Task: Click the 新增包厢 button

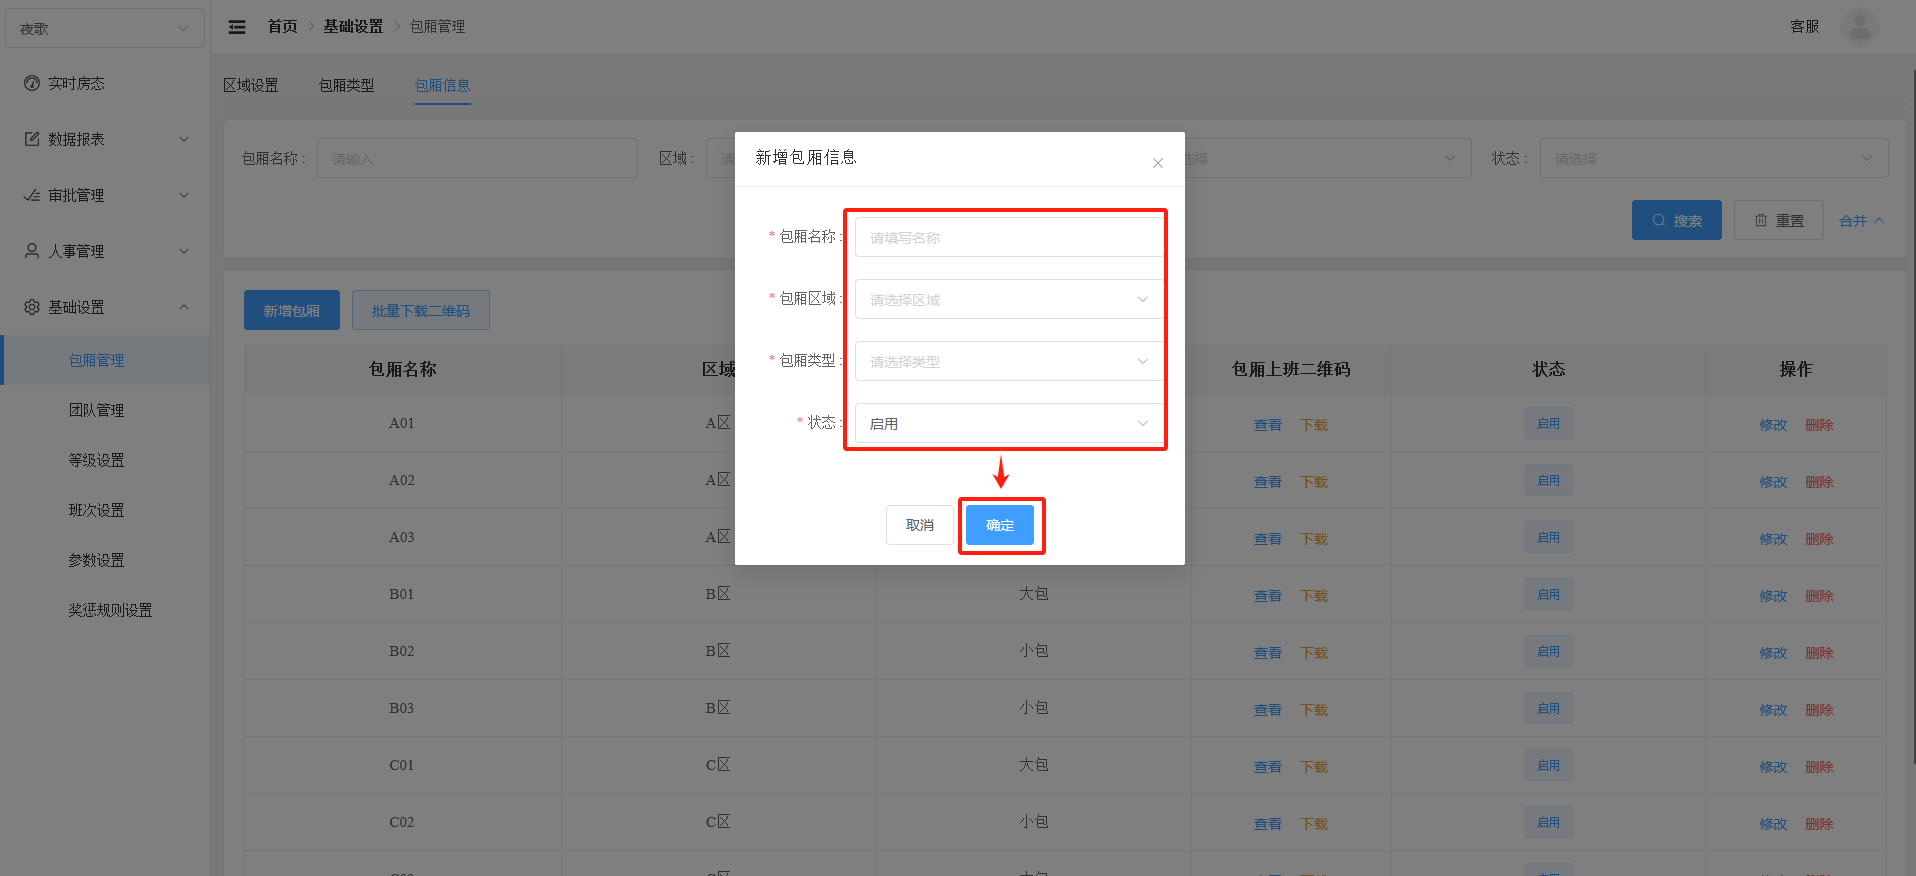Action: click(x=292, y=310)
